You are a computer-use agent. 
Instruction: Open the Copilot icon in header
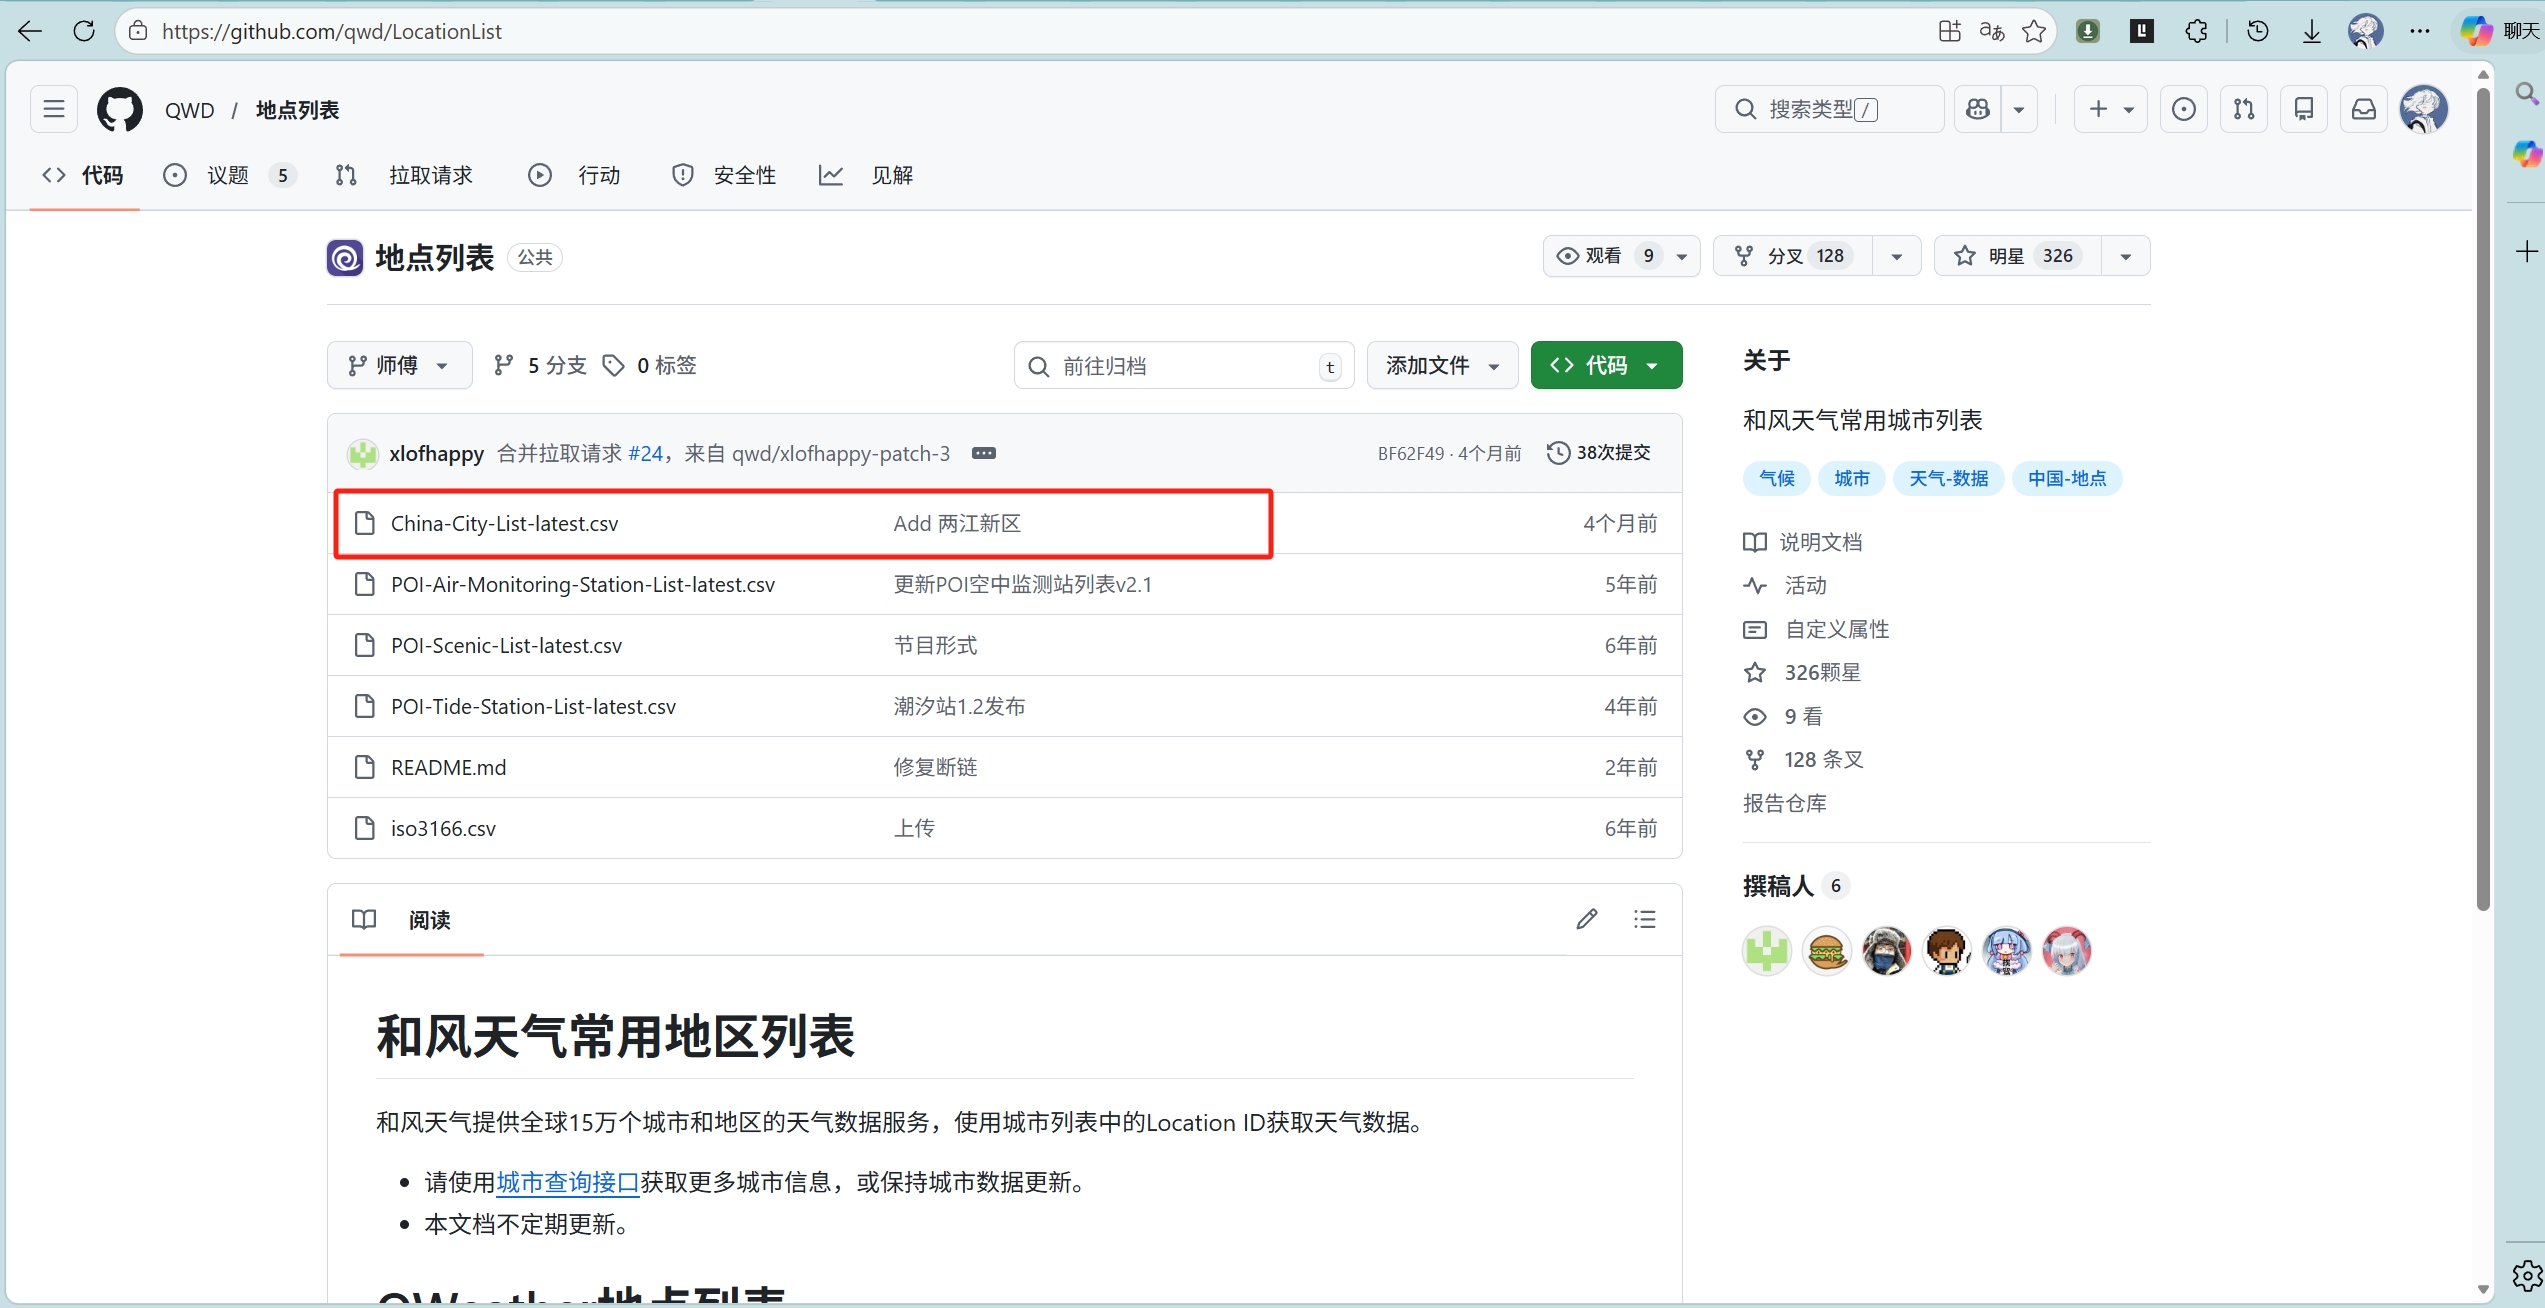point(1977,109)
